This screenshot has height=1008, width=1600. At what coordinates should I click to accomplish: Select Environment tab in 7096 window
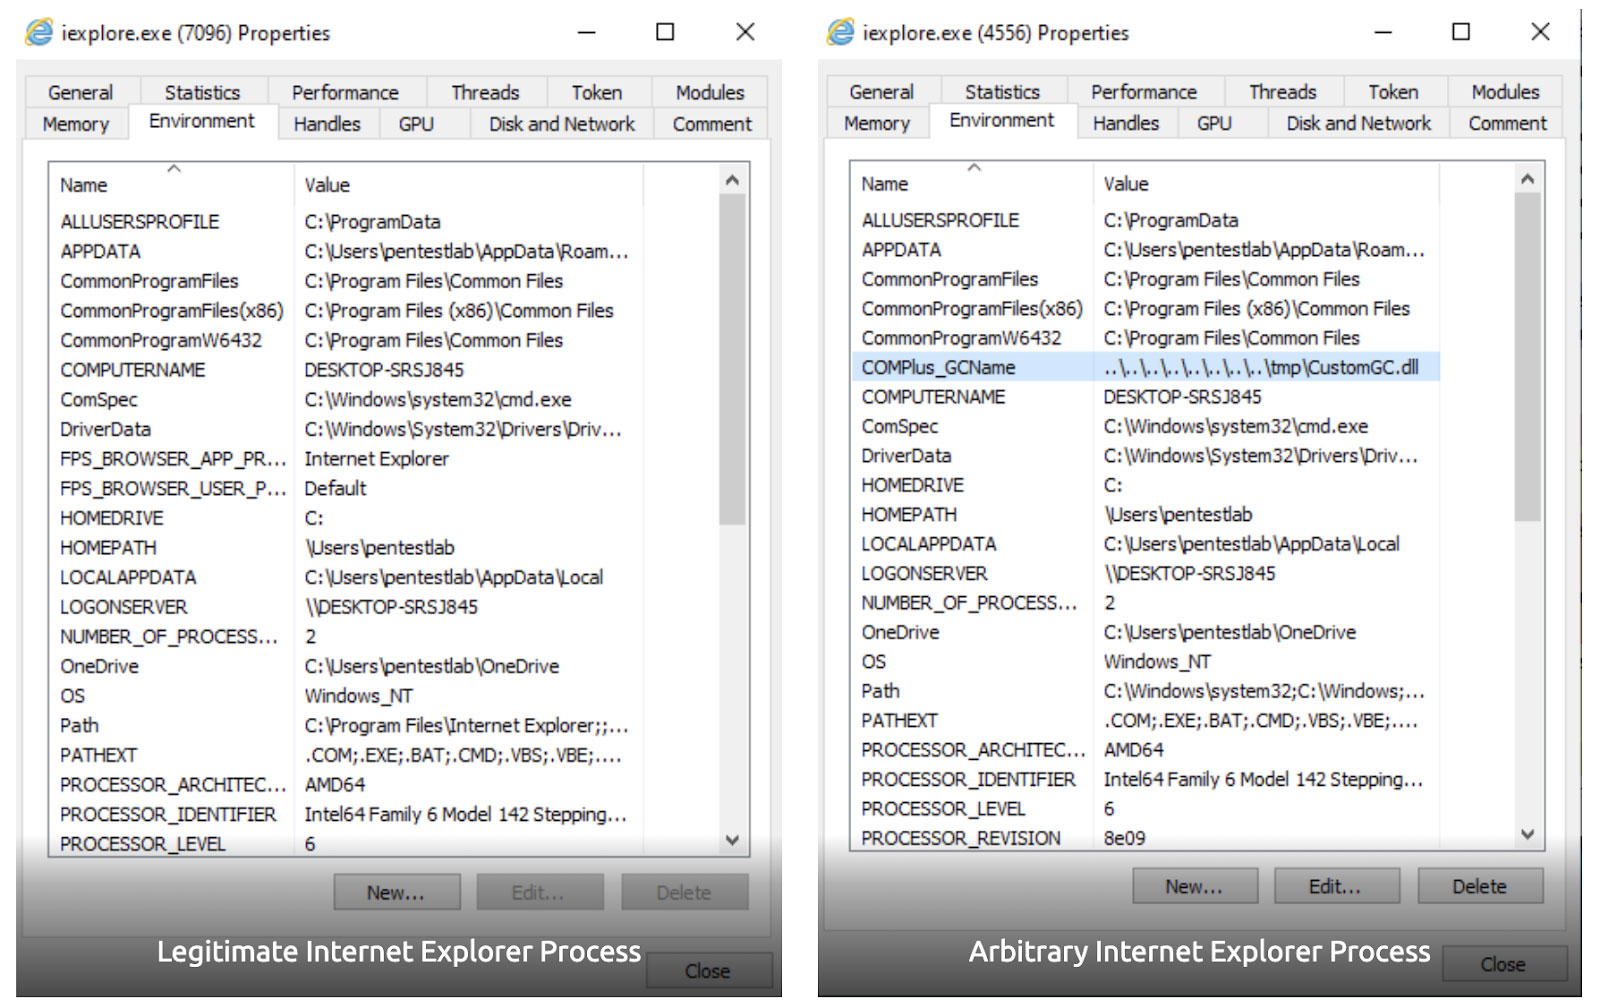202,121
